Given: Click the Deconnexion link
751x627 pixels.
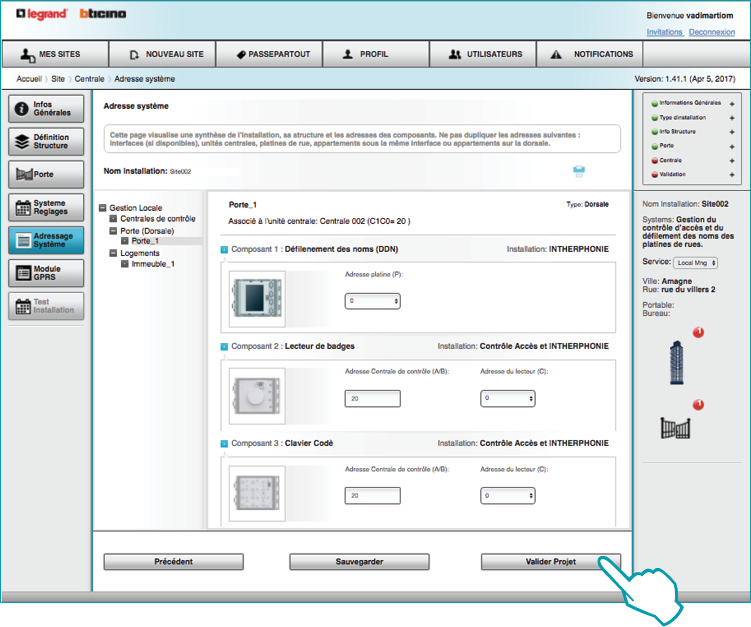Looking at the screenshot, I should tap(711, 32).
